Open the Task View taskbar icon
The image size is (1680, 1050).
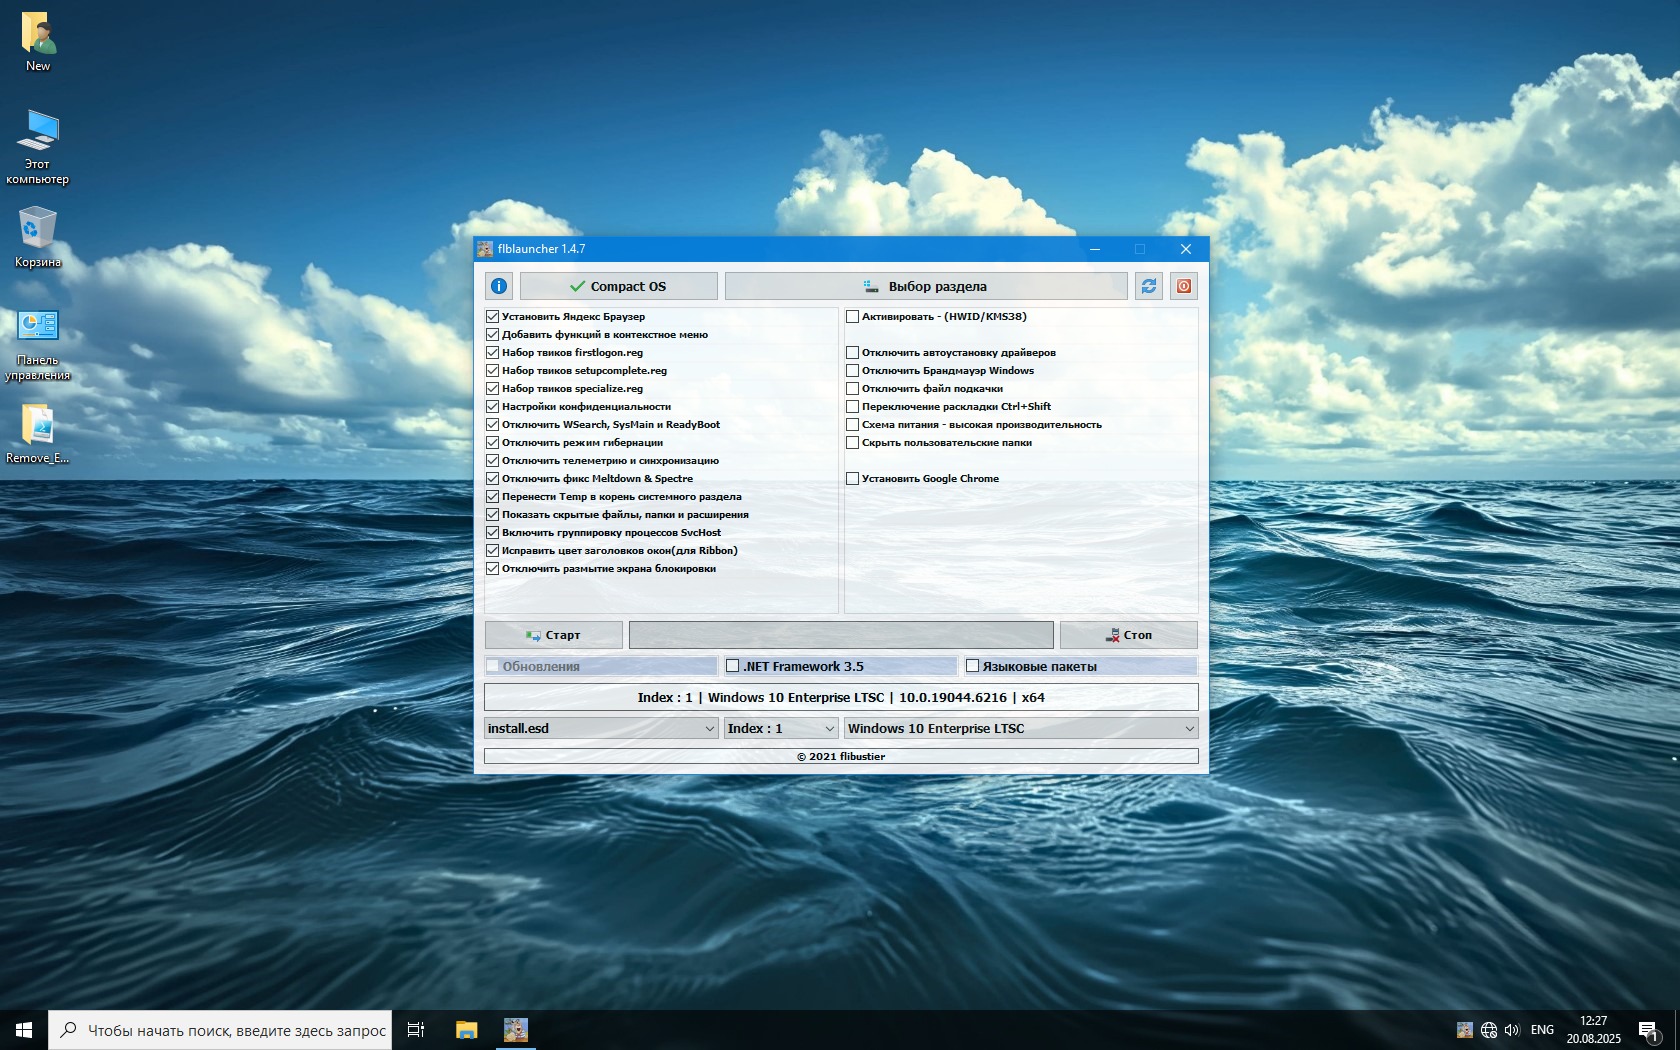416,1029
